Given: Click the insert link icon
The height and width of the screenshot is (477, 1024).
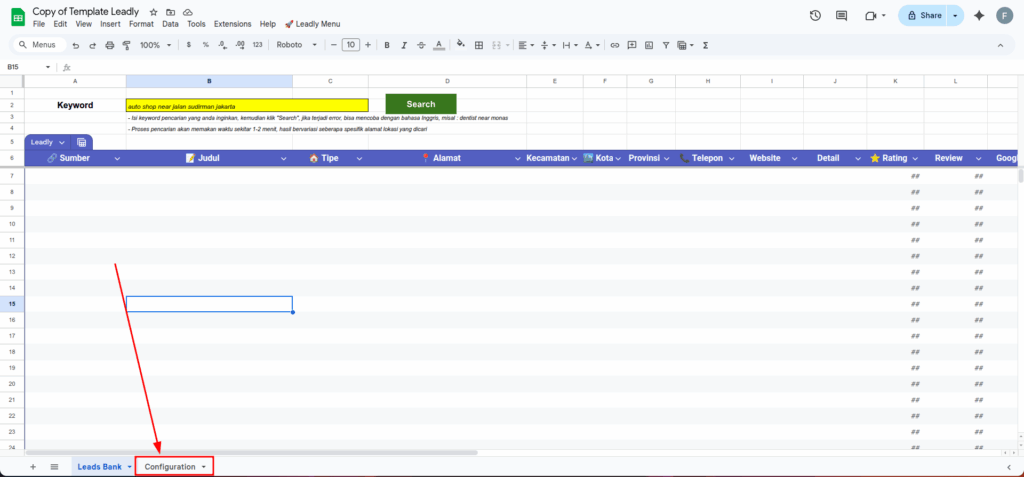Looking at the screenshot, I should pyautogui.click(x=615, y=45).
